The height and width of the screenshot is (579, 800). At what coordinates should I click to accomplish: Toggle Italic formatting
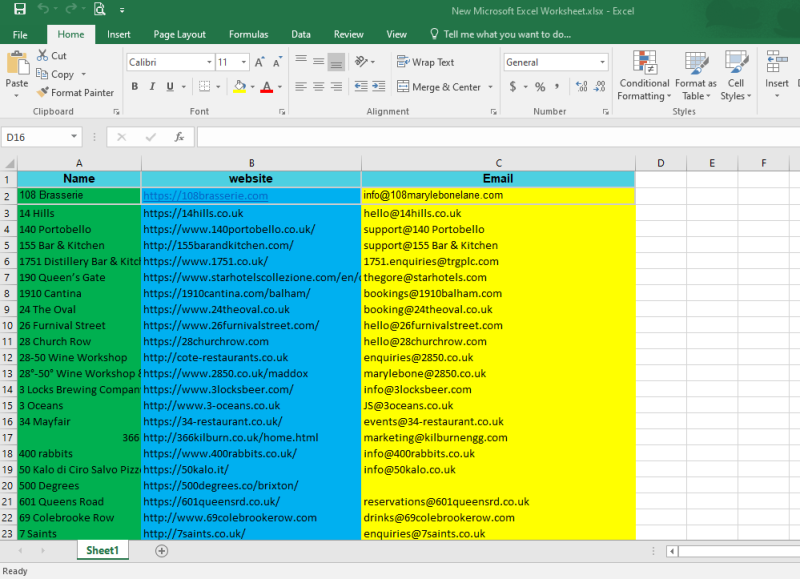tap(152, 86)
